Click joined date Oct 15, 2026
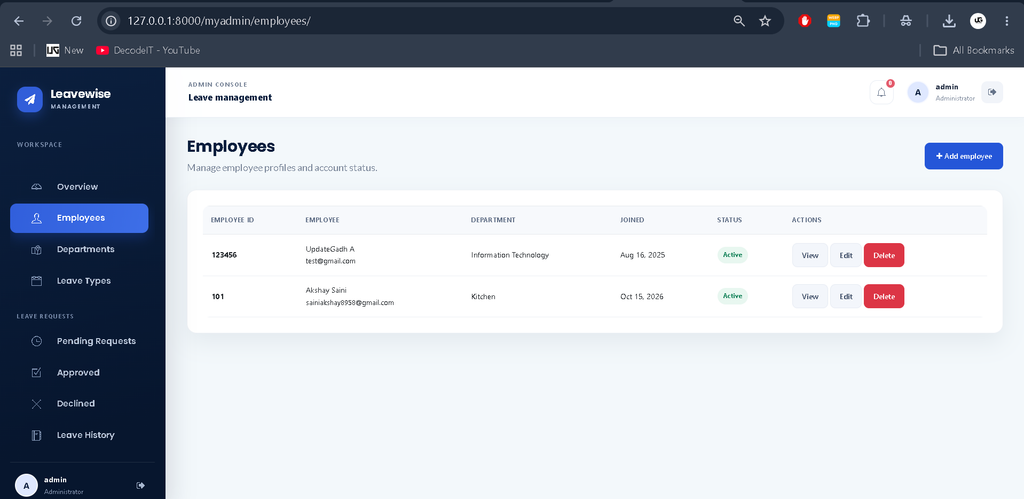The image size is (1024, 499). tap(642, 297)
